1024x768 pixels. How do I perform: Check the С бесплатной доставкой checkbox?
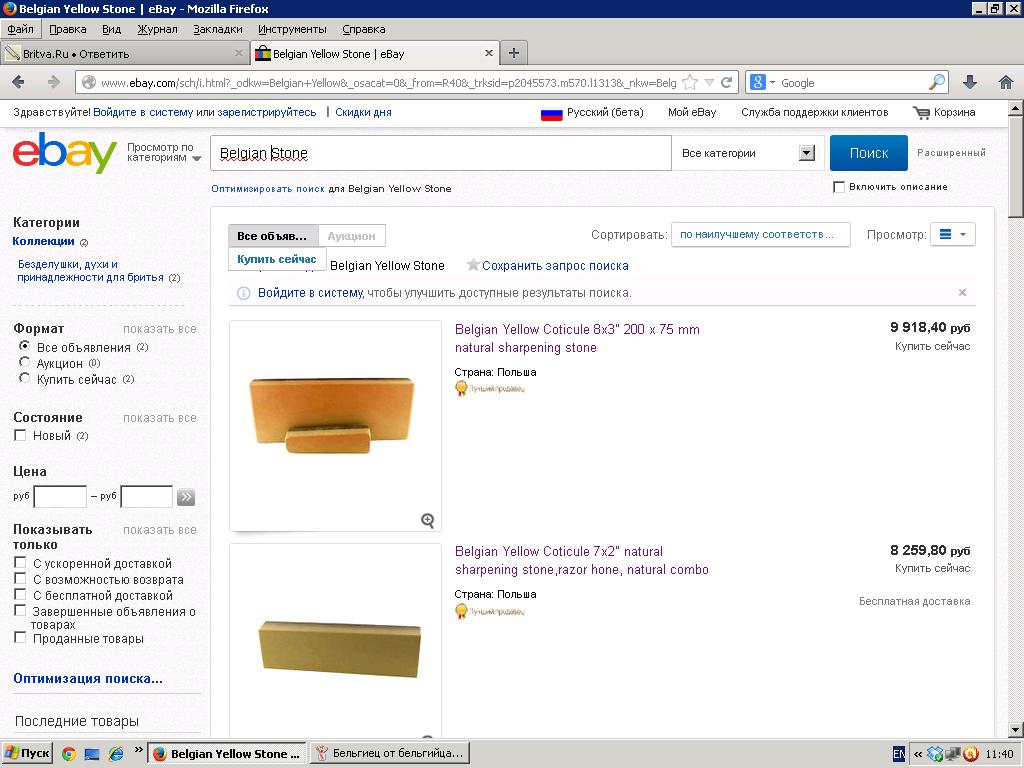tap(20, 595)
